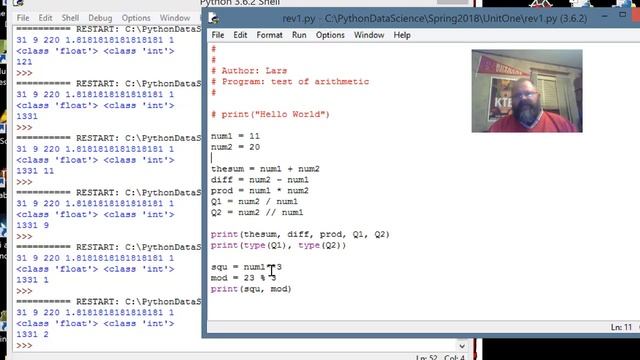Click the 'prod = num1 * num2' line
Image resolution: width=640 pixels, height=360 pixels.
pos(260,191)
